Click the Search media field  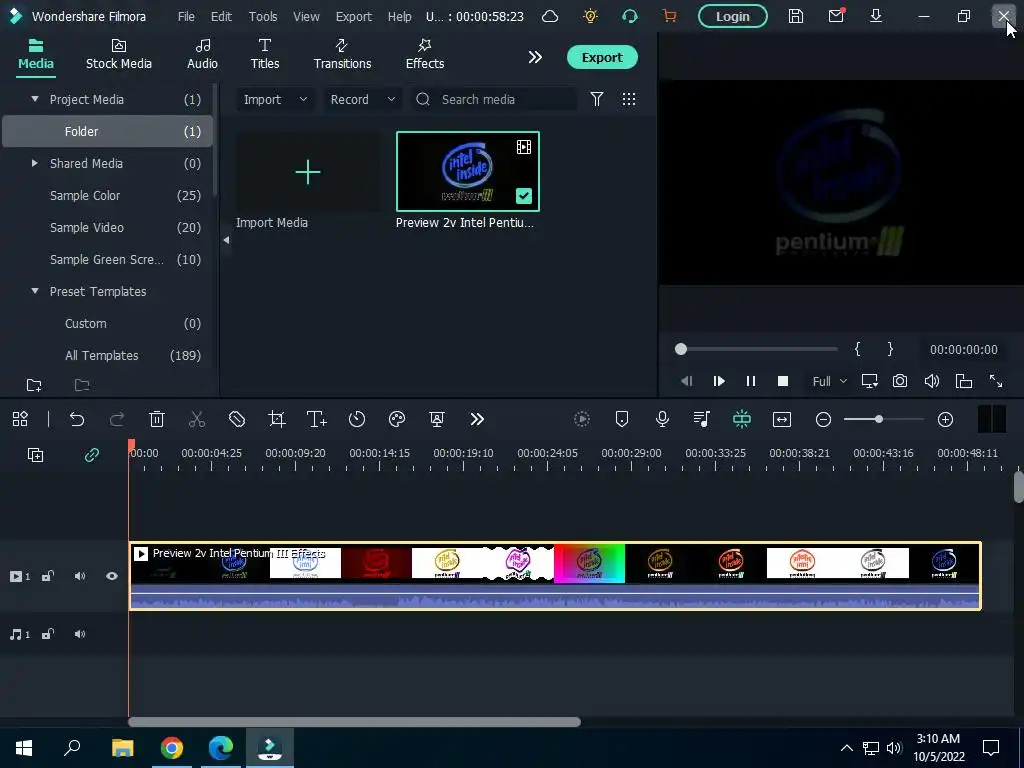pos(494,99)
